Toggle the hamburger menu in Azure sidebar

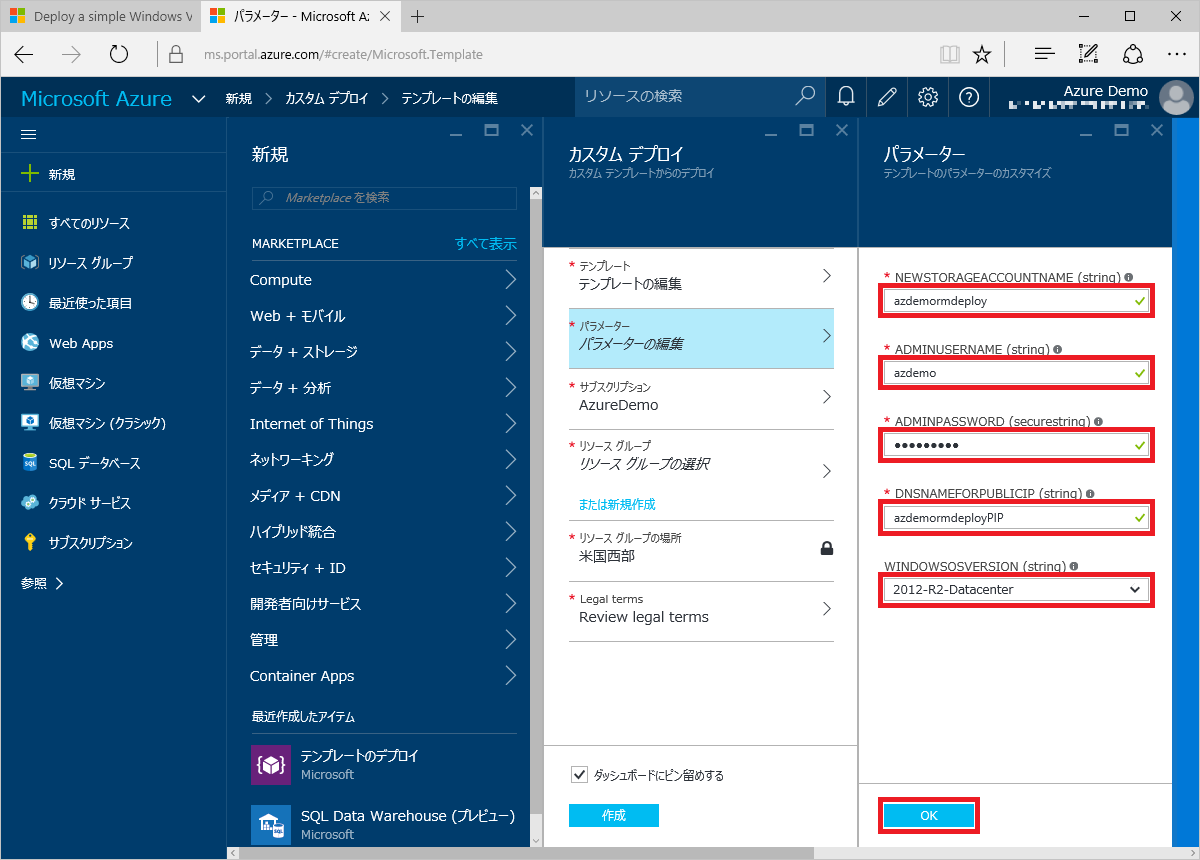[29, 134]
